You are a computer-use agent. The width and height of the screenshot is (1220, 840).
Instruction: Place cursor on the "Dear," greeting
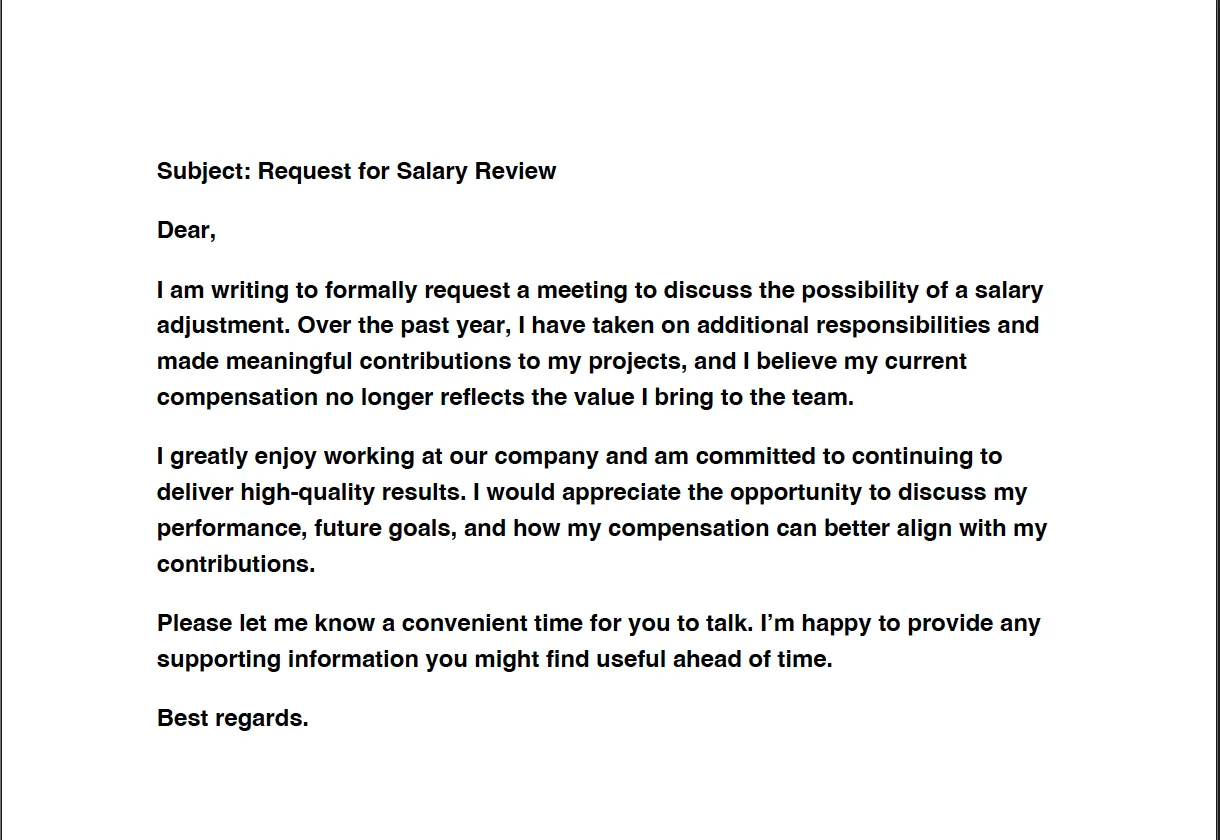click(186, 231)
